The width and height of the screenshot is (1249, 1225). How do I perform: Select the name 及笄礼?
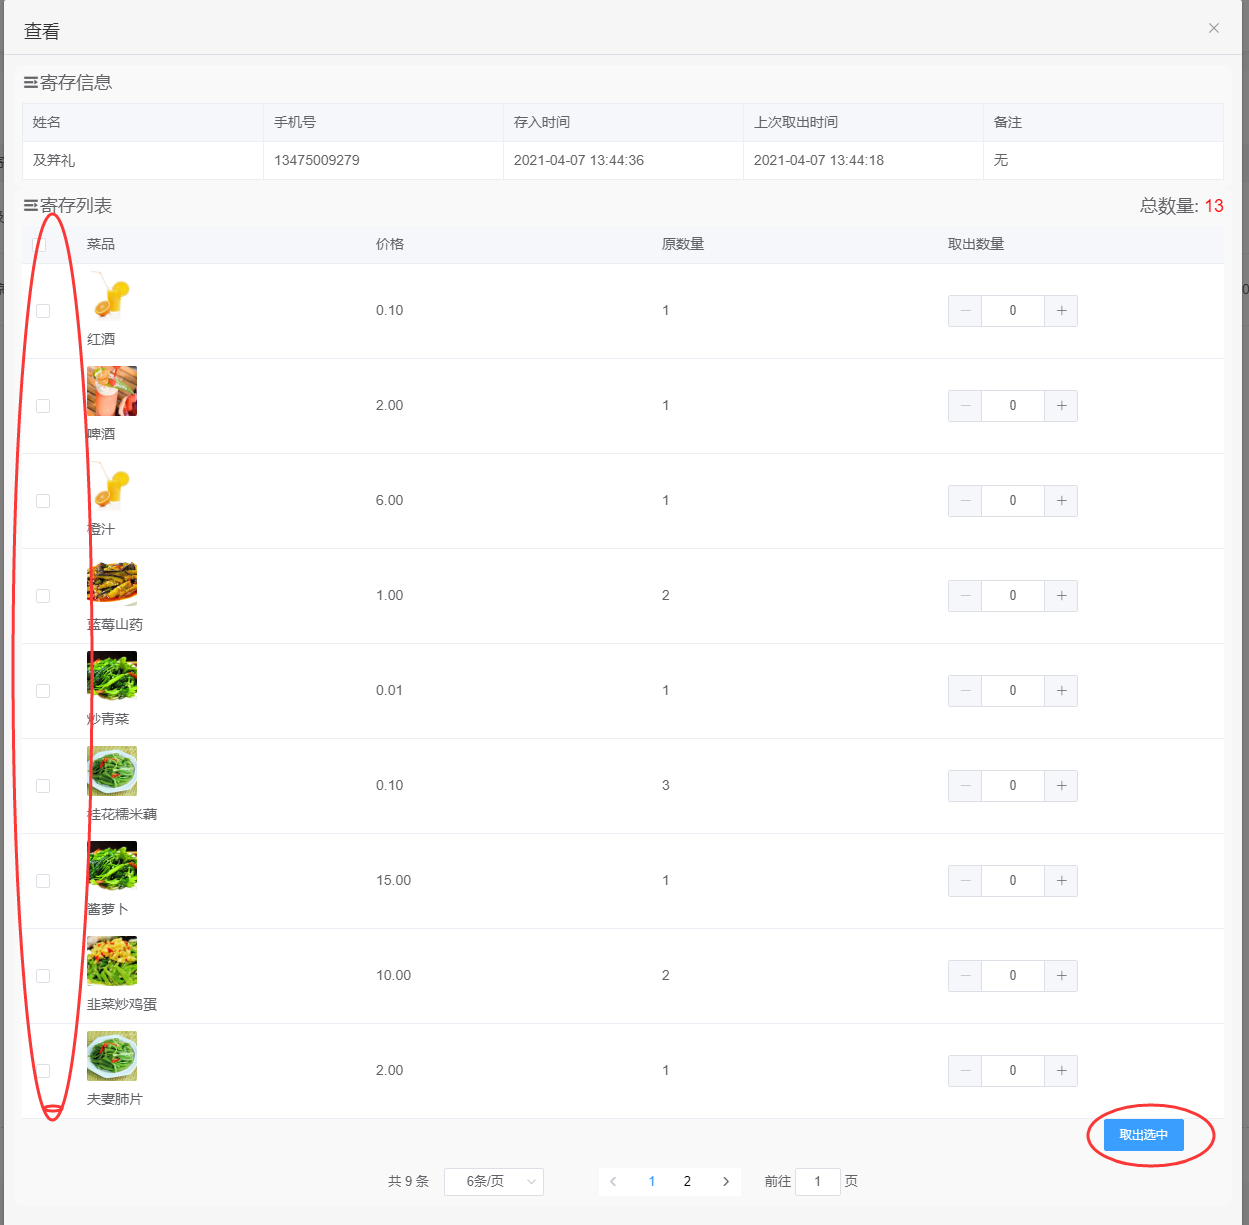(x=54, y=160)
